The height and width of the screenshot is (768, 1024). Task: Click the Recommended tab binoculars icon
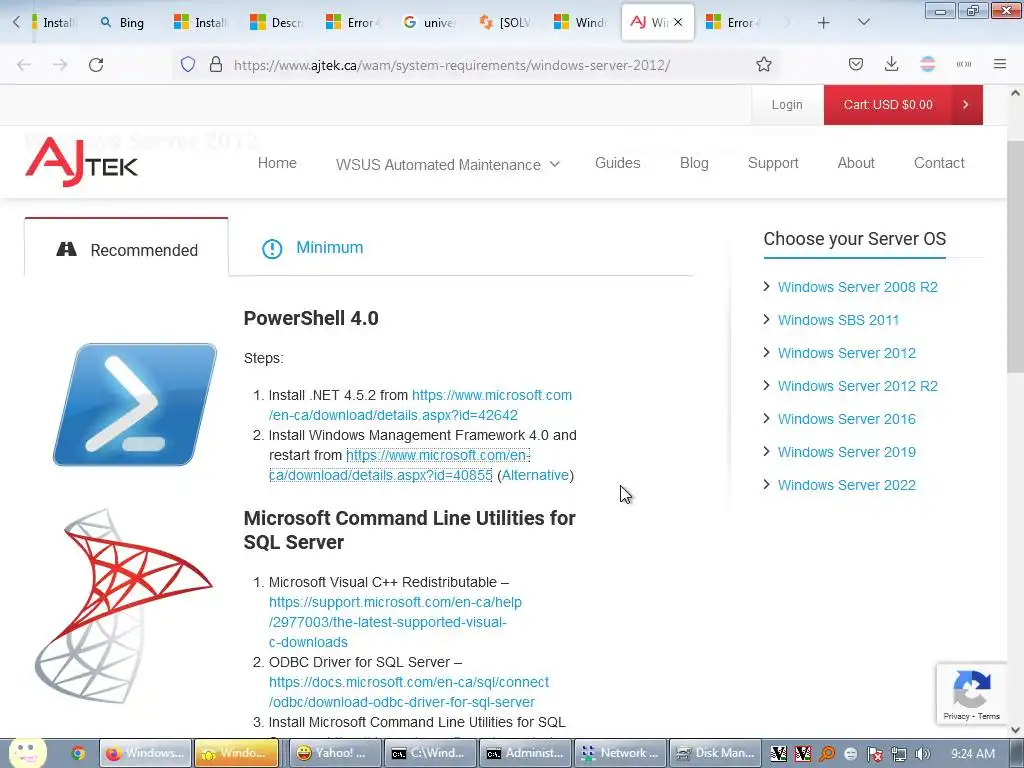pos(67,249)
